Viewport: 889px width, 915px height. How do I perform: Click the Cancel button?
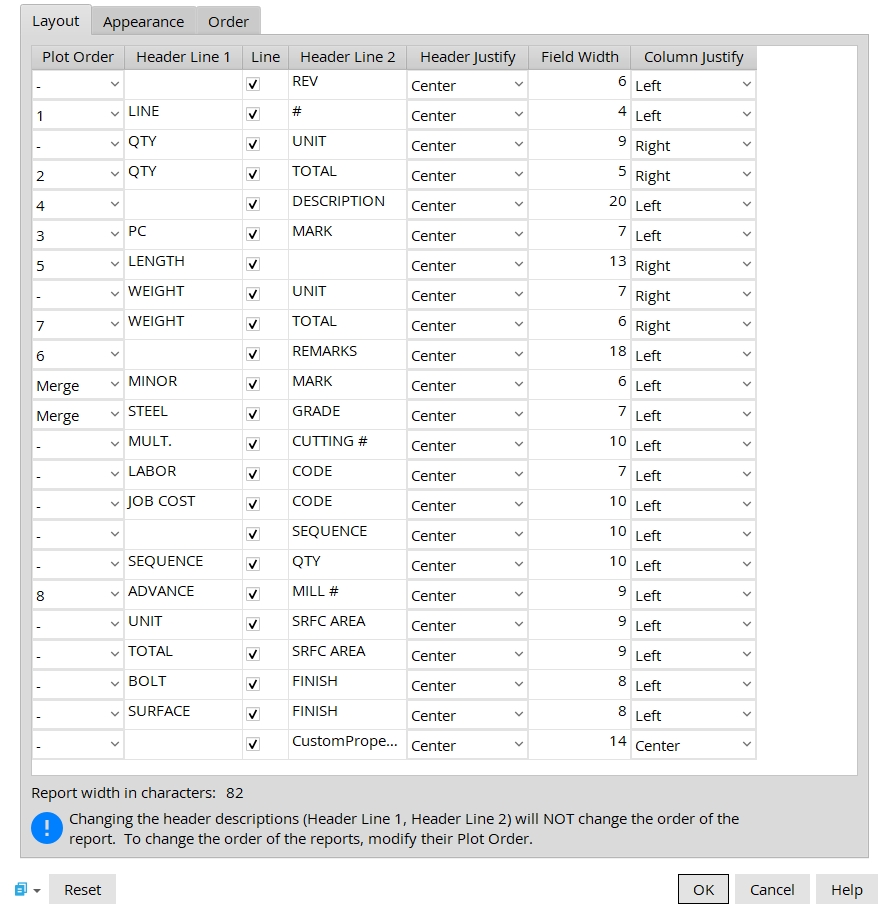pos(772,890)
